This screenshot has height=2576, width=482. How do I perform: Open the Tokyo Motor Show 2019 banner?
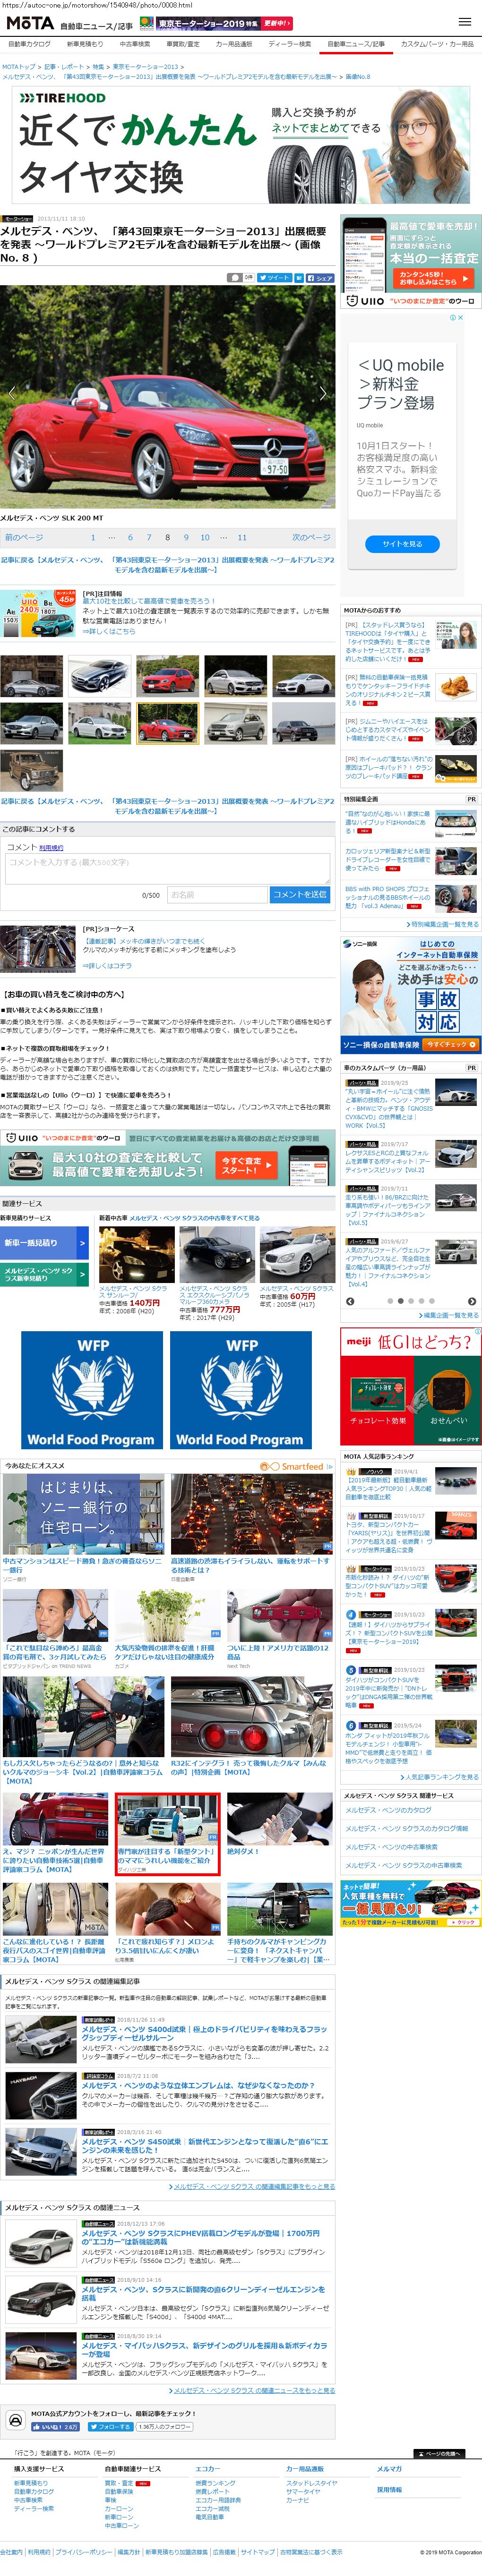click(216, 23)
